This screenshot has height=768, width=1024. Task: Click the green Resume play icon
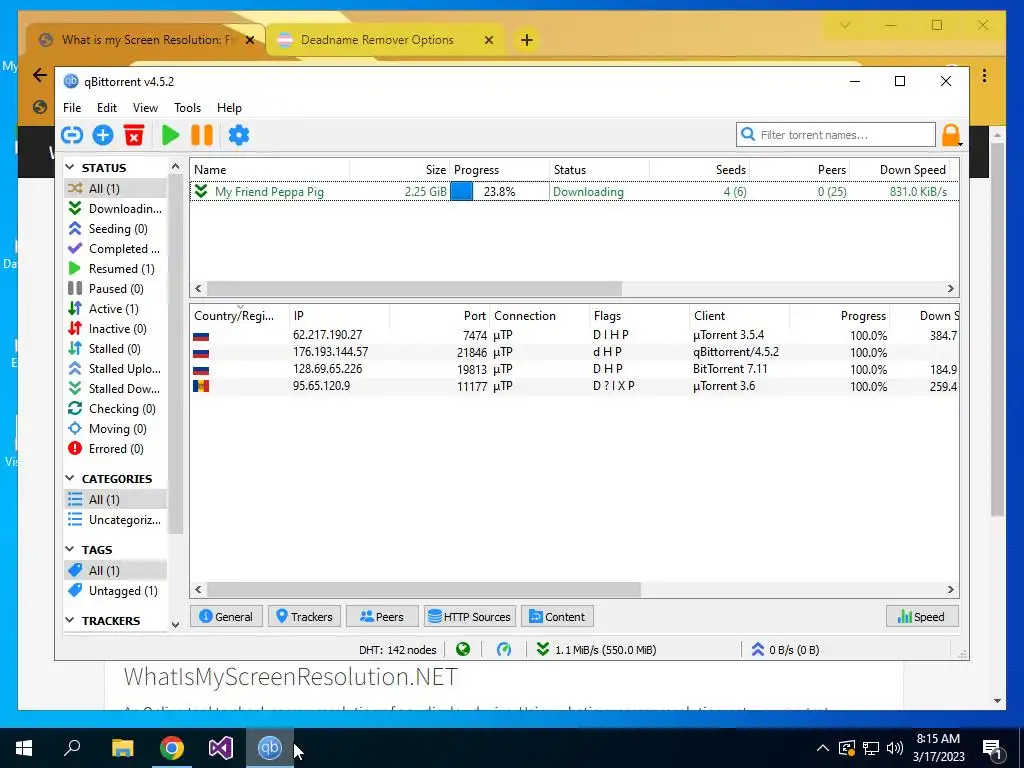pos(170,135)
